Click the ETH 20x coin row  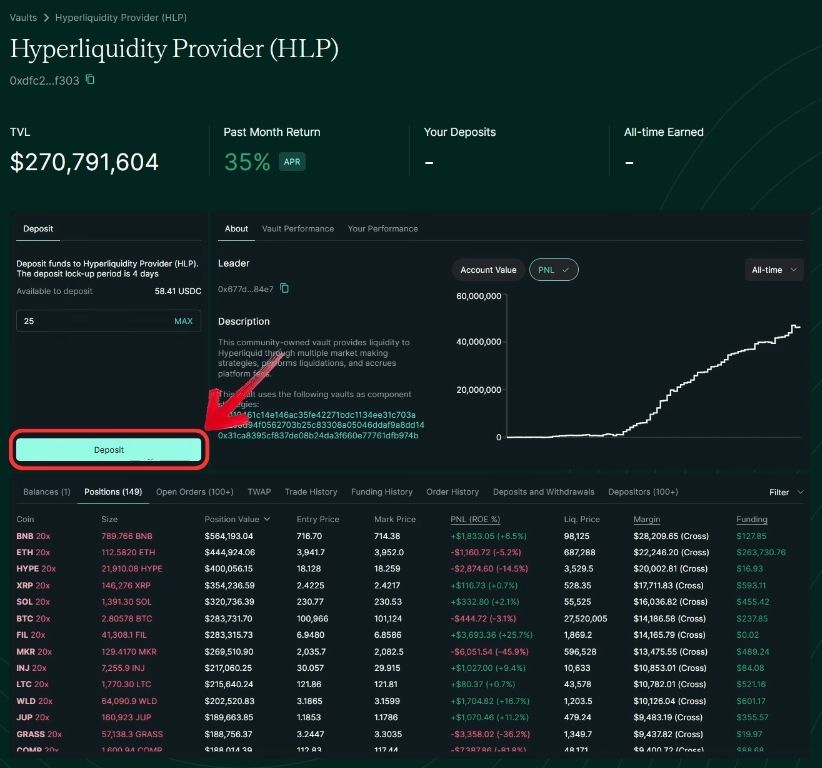[x=33, y=552]
